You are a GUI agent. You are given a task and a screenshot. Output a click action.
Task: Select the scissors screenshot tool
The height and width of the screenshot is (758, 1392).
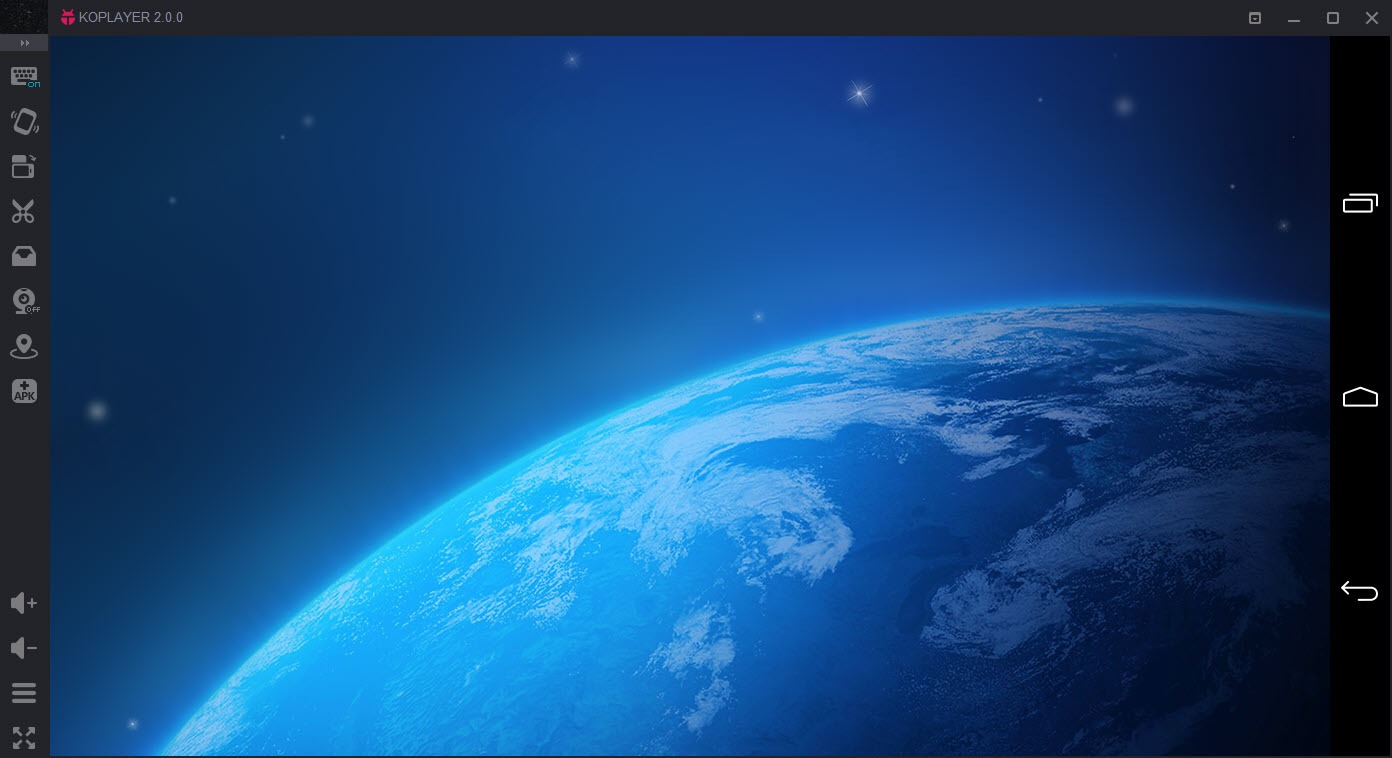[24, 212]
